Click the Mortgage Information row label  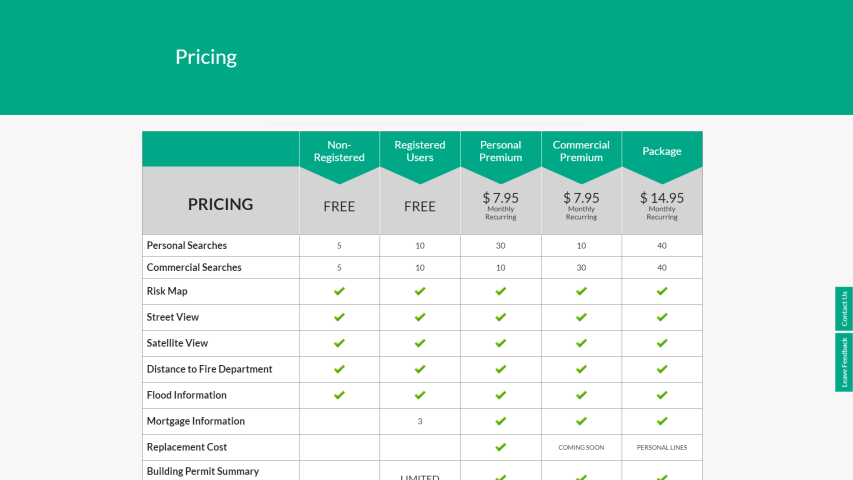point(196,421)
